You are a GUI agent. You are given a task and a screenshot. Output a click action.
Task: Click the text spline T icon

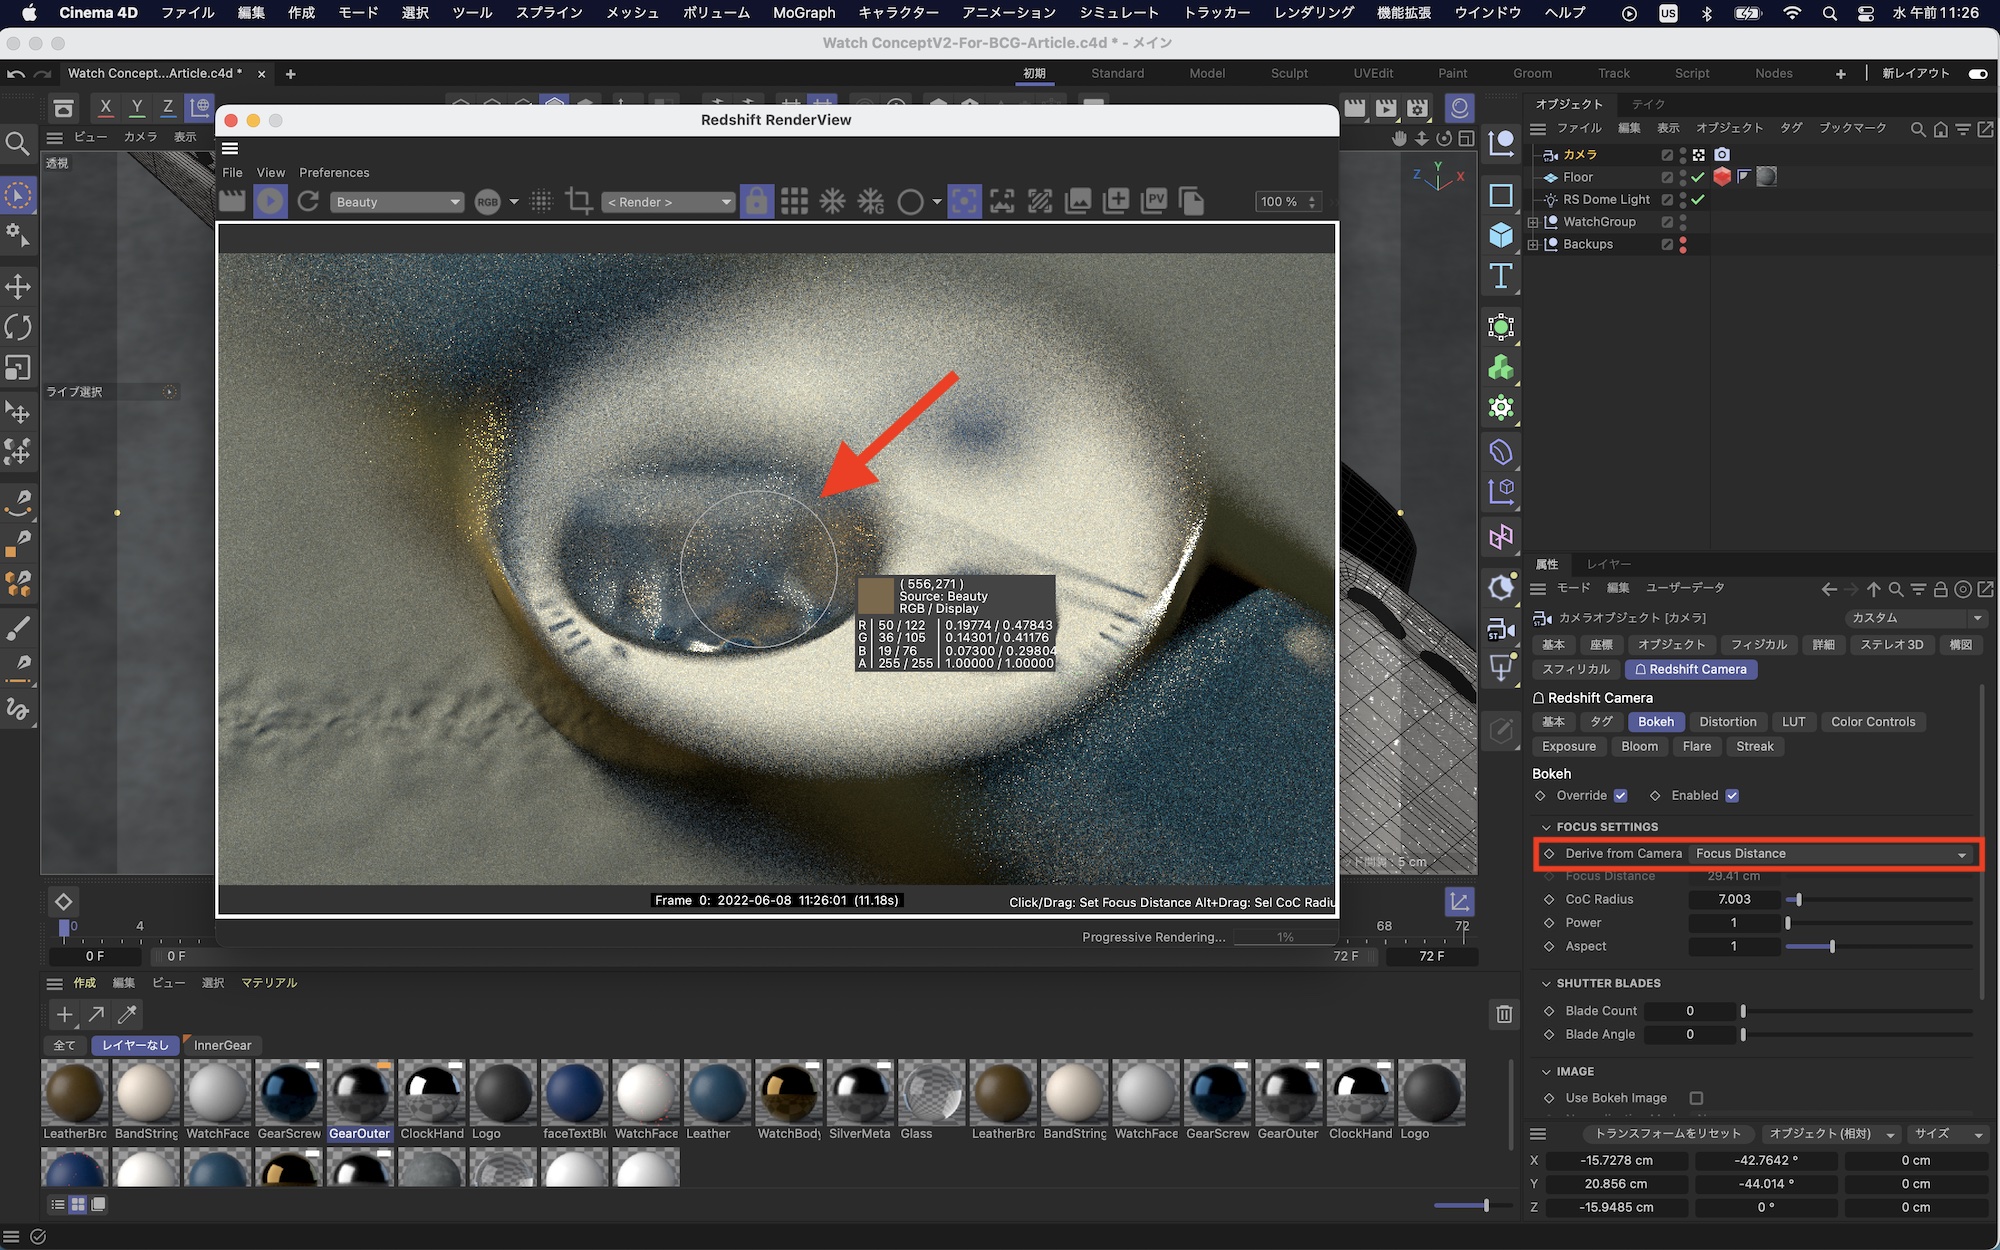(x=1500, y=276)
